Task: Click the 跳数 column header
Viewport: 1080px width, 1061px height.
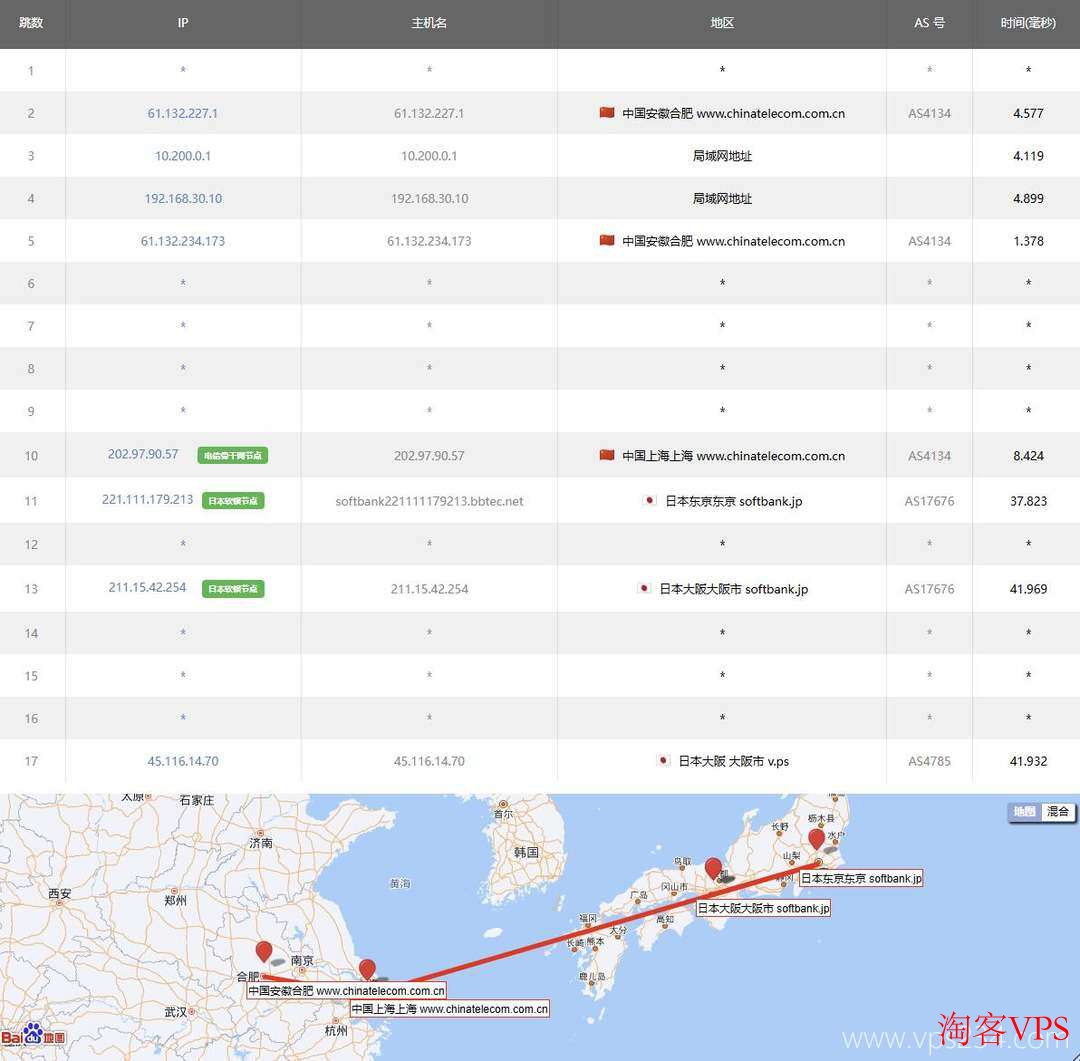Action: (x=31, y=23)
